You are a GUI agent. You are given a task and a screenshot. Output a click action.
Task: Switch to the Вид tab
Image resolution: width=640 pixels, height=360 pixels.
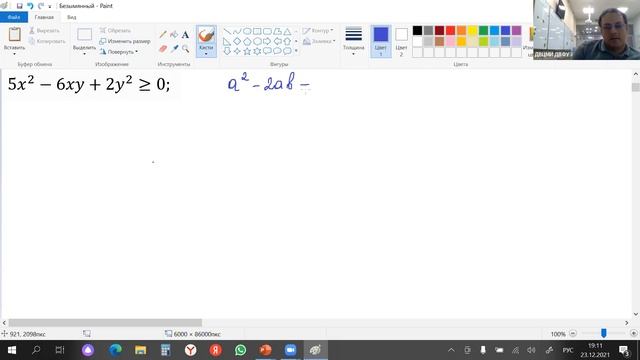click(71, 17)
